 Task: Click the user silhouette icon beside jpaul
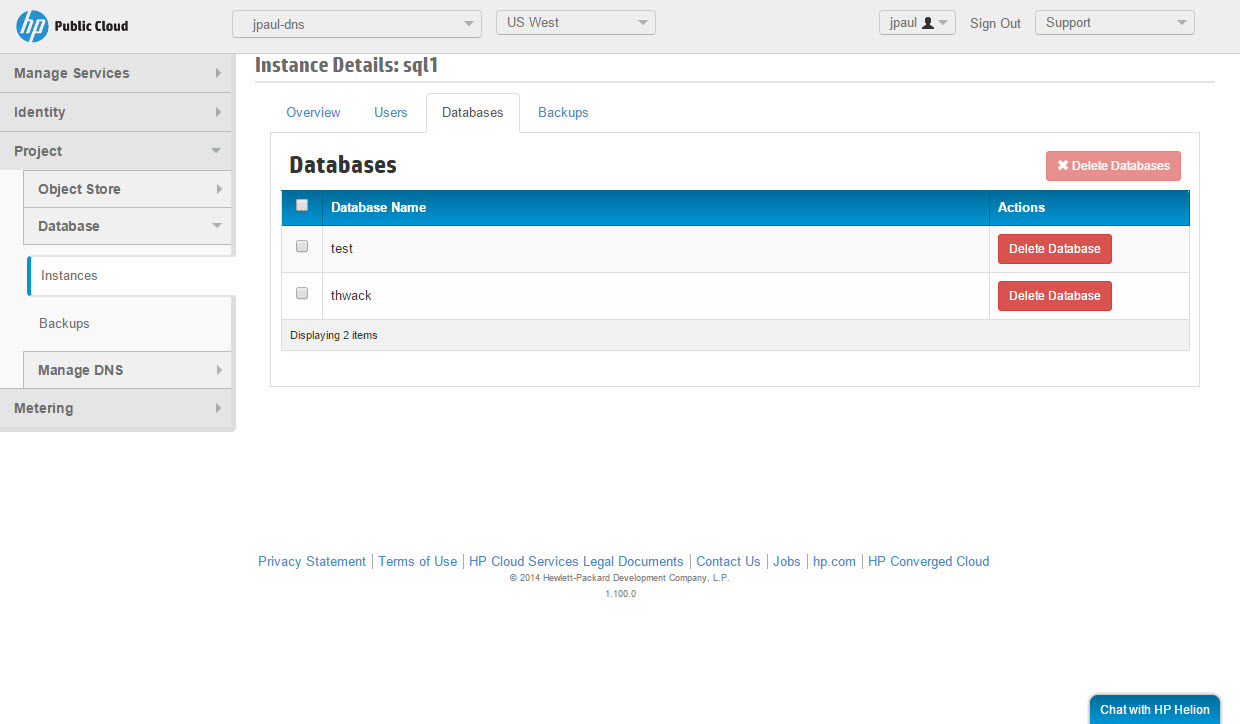[928, 23]
